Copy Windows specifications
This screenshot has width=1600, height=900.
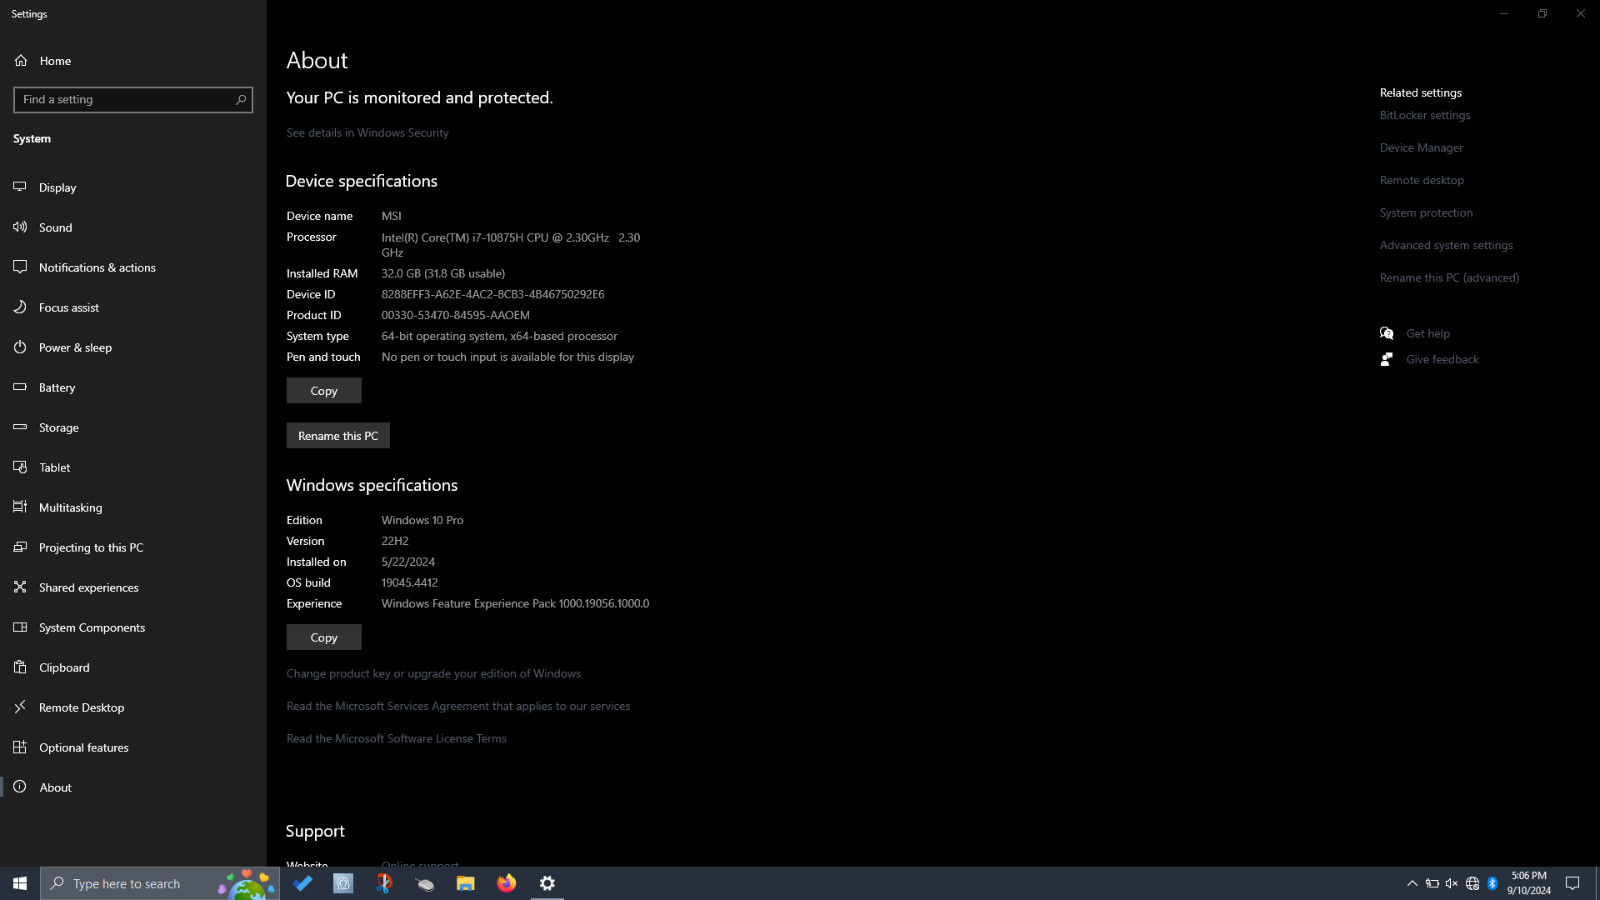pos(324,637)
